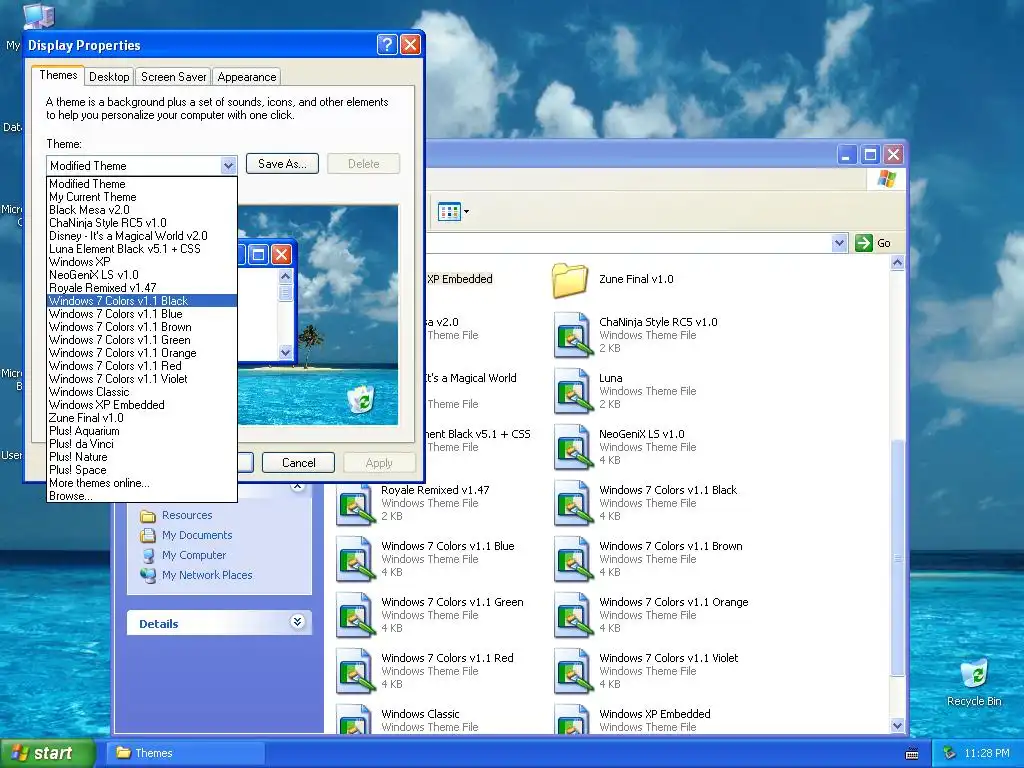Choose Browse... in theme list
Viewport: 1024px width, 768px height.
click(142, 496)
